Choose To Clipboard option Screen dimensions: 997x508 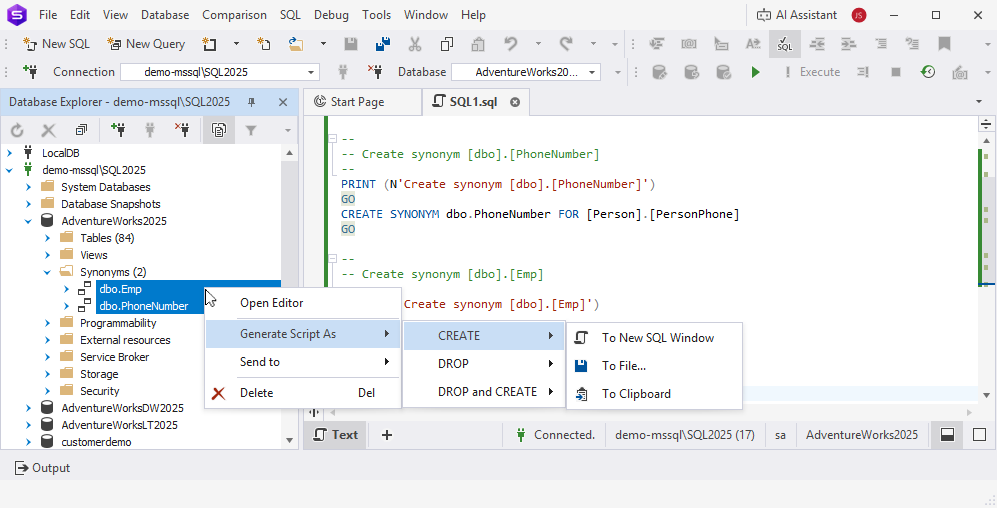point(654,394)
